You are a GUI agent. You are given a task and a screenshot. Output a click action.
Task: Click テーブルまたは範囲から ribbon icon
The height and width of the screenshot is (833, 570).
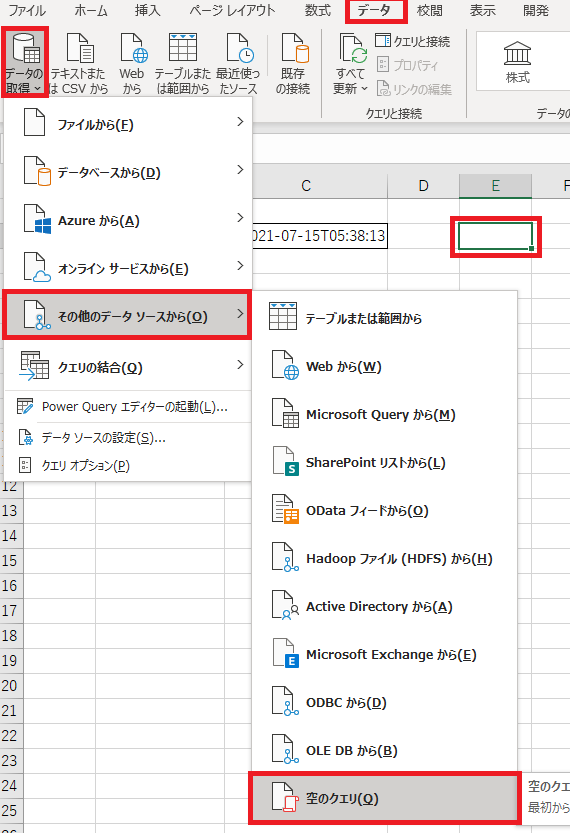point(182,64)
